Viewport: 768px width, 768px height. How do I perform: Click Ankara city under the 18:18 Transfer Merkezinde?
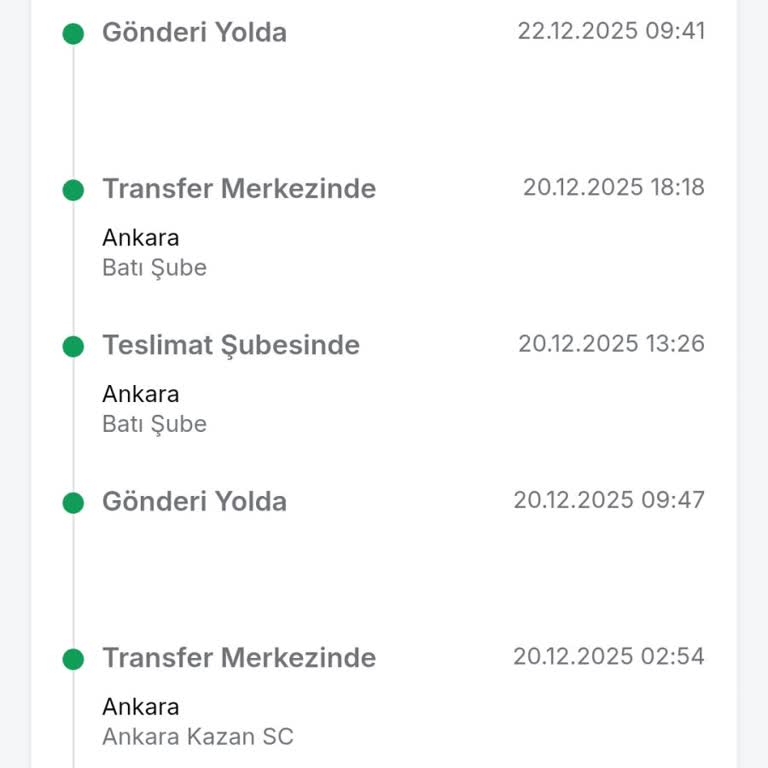pos(141,238)
